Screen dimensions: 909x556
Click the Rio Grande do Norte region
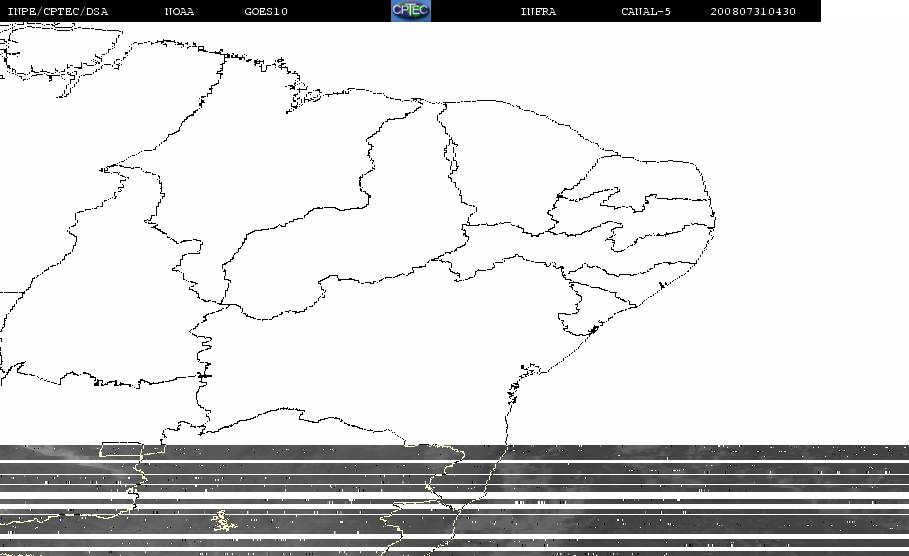click(x=661, y=180)
